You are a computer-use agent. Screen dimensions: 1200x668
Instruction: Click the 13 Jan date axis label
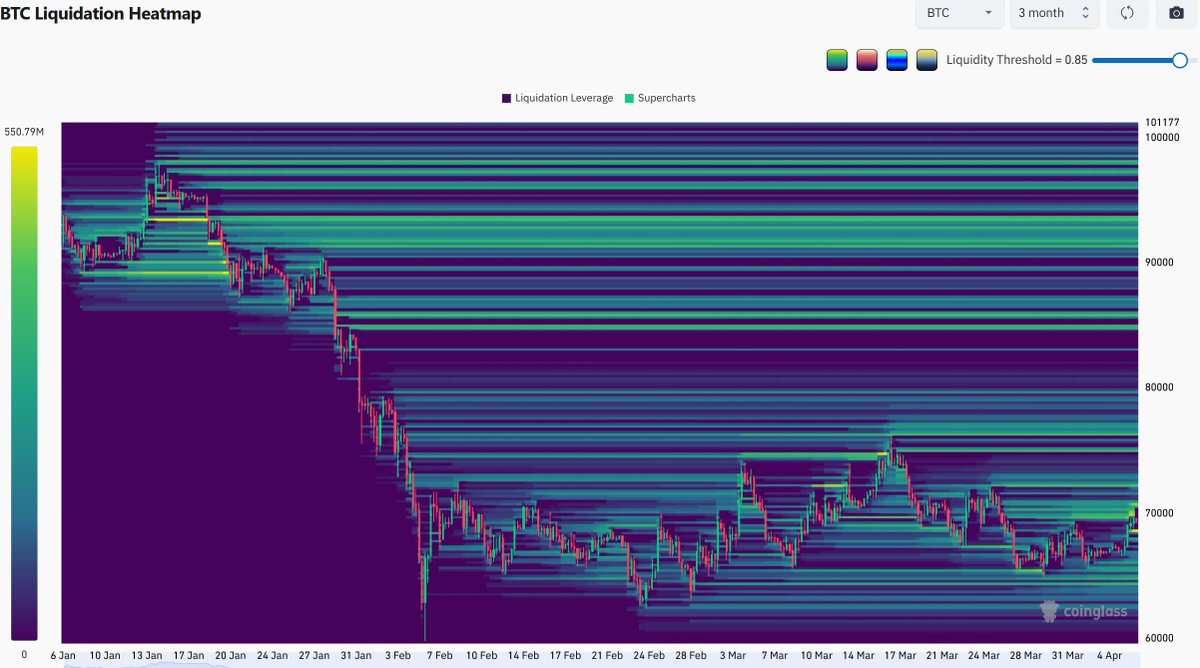pyautogui.click(x=147, y=656)
